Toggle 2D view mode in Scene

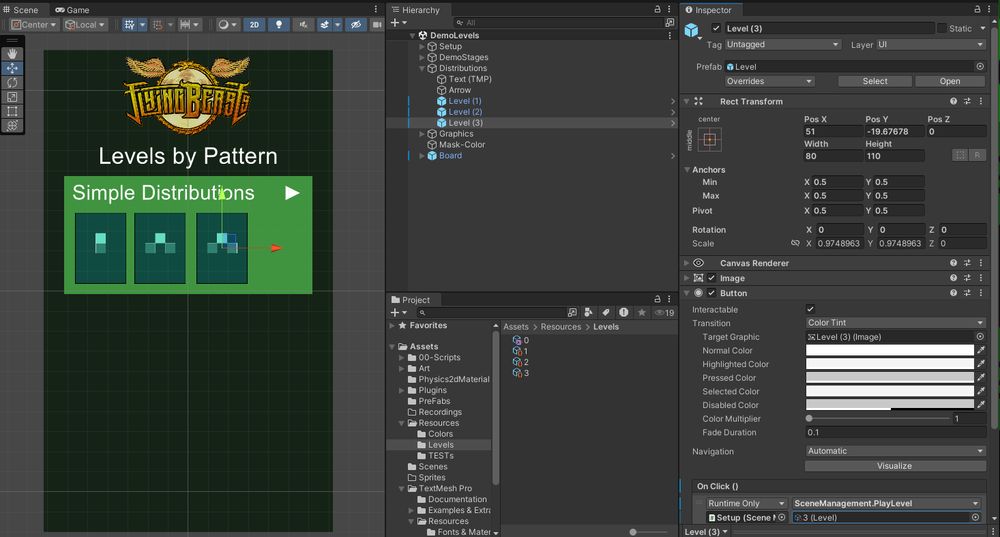pos(254,25)
